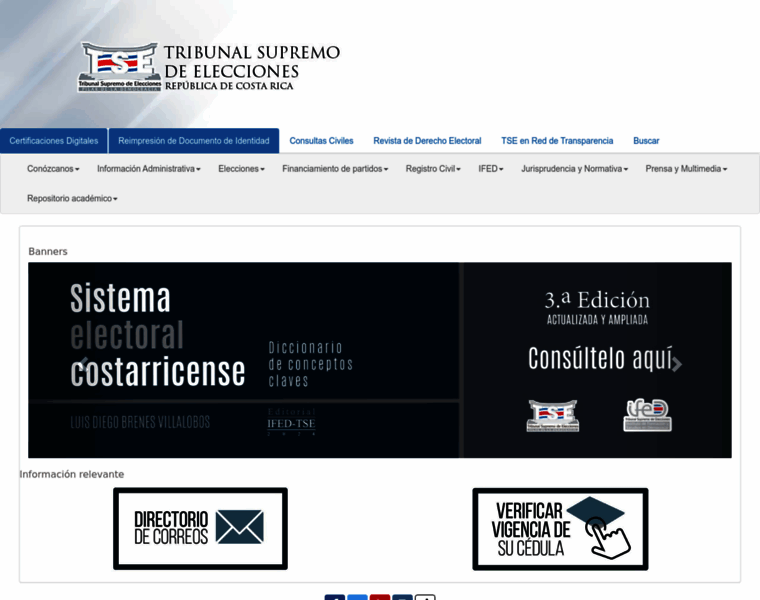
Task: Expand the Conózcanos dropdown menu
Action: tap(53, 169)
